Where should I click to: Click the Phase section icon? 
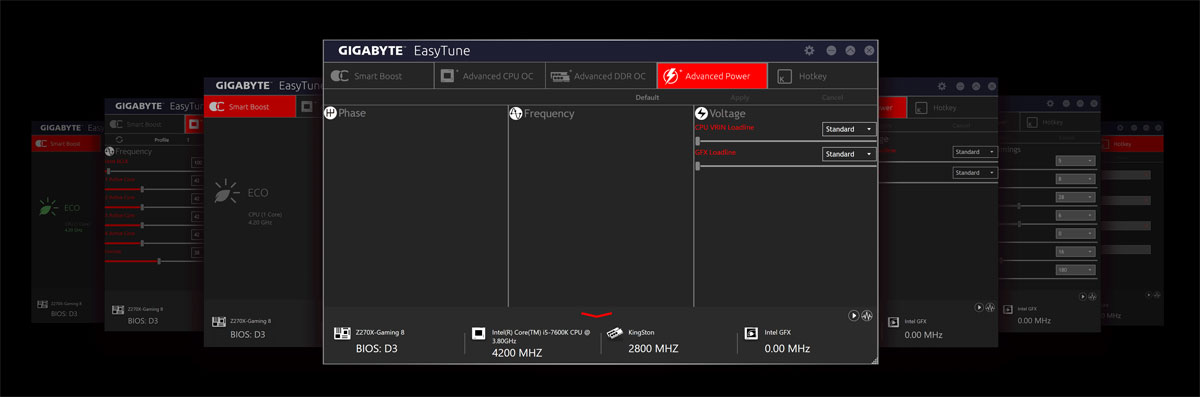331,113
